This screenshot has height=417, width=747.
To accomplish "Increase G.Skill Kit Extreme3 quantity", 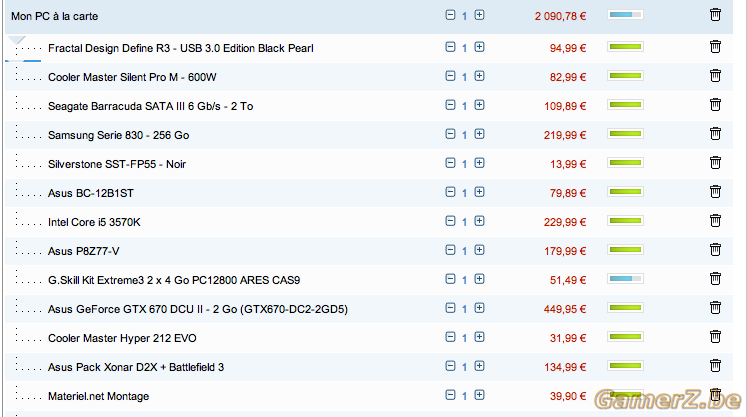I will pos(479,279).
